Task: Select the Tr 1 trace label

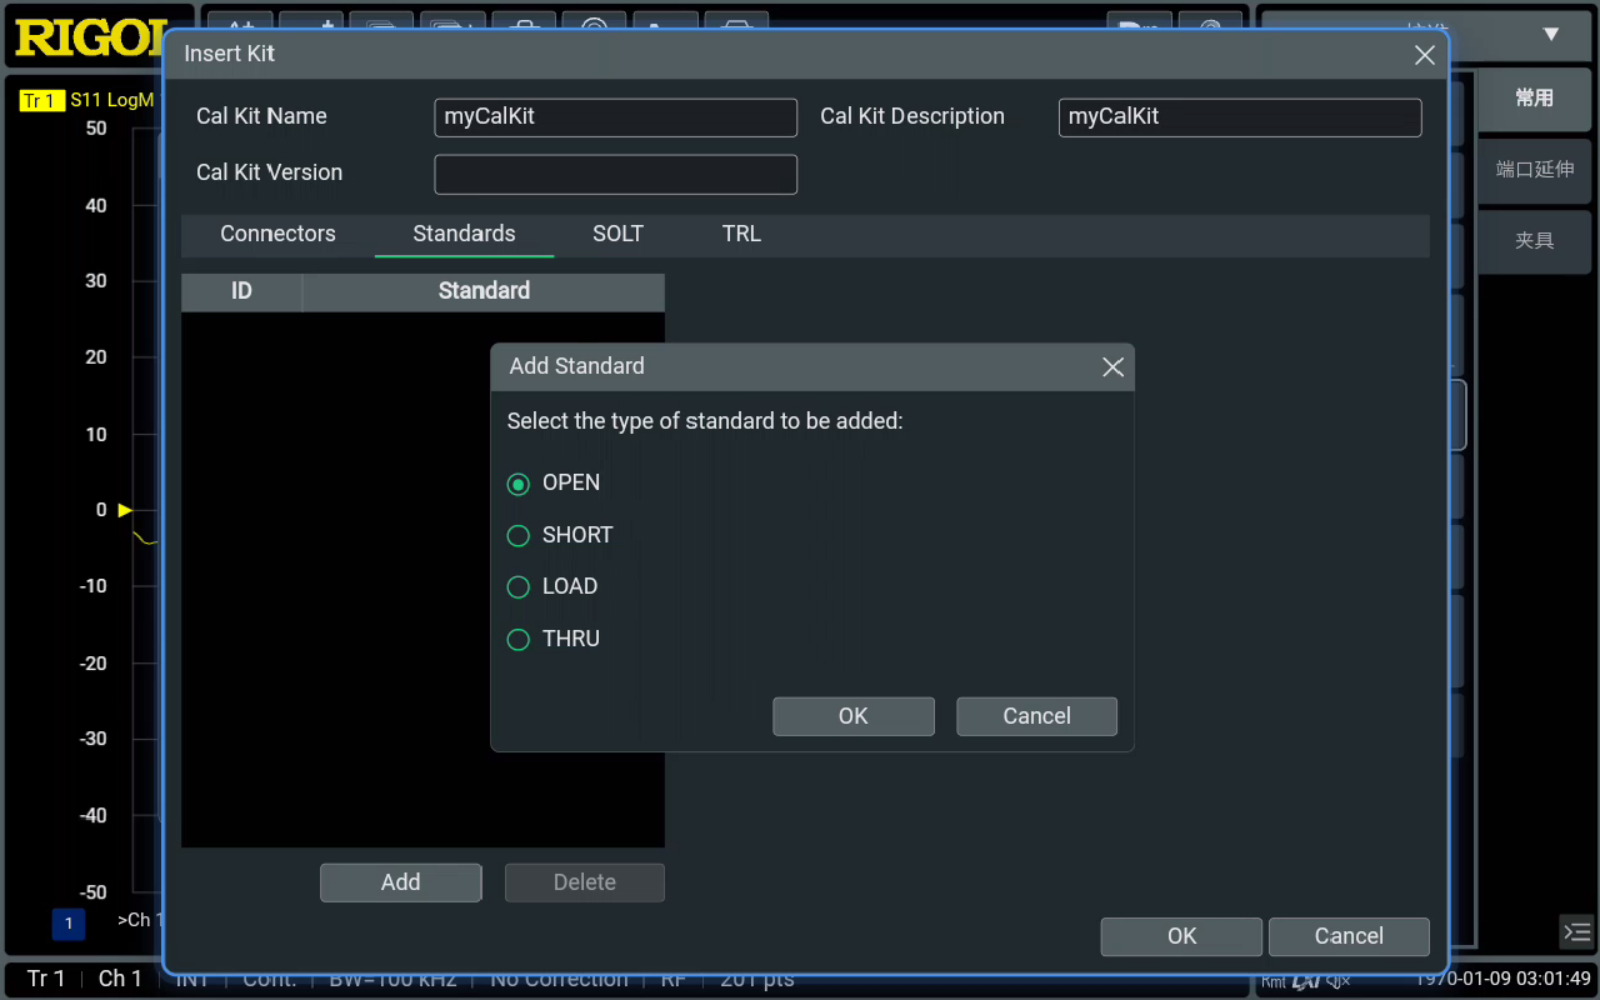Action: point(41,100)
